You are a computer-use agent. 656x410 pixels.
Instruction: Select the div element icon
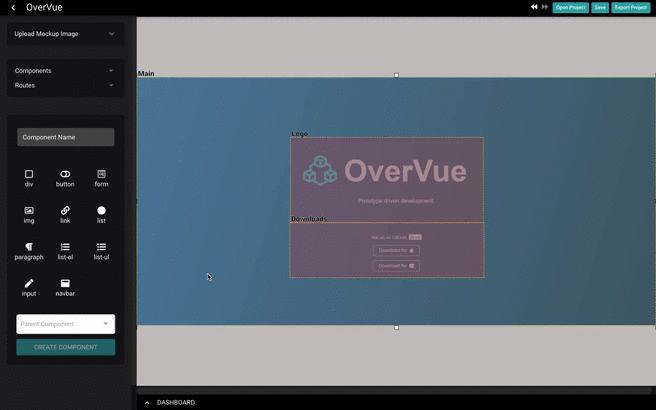click(x=29, y=174)
